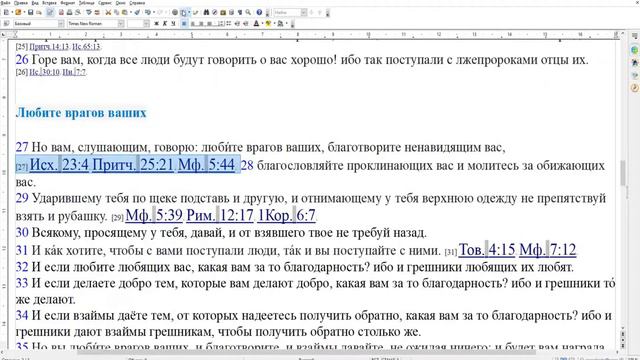Follow the Тов. 4:15 link
640x360 pixels.
pyautogui.click(x=487, y=249)
